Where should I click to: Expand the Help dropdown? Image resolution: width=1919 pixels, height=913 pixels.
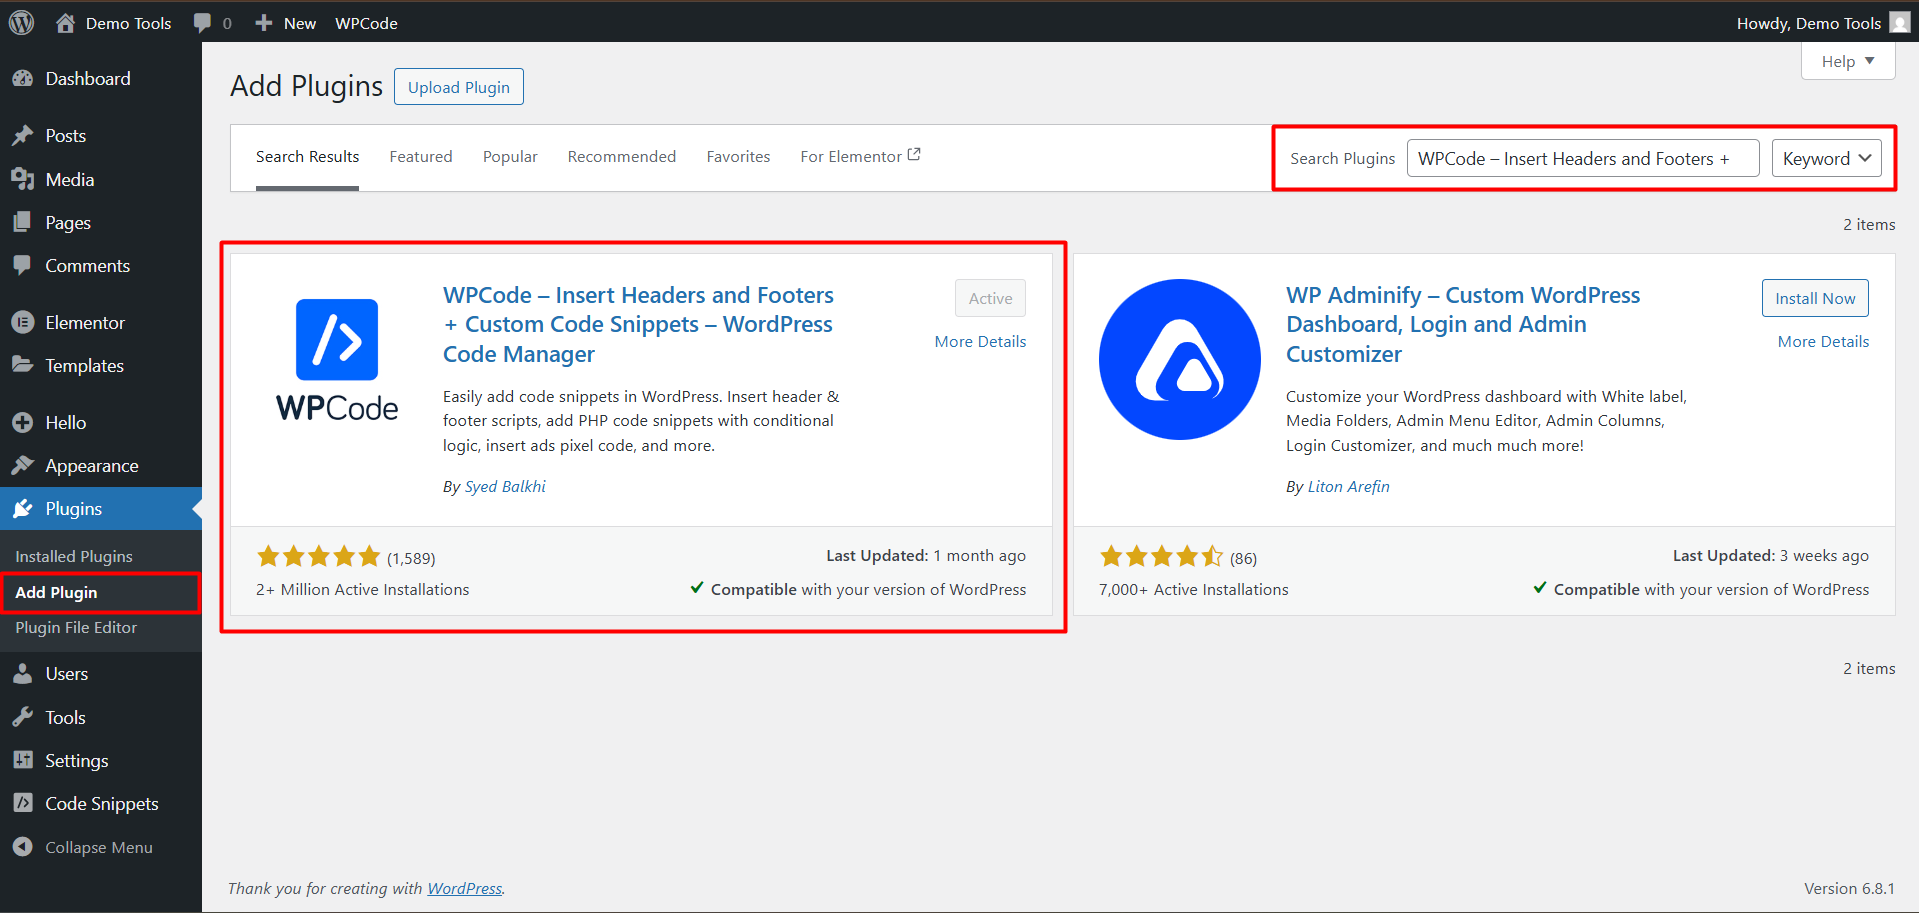(1848, 61)
